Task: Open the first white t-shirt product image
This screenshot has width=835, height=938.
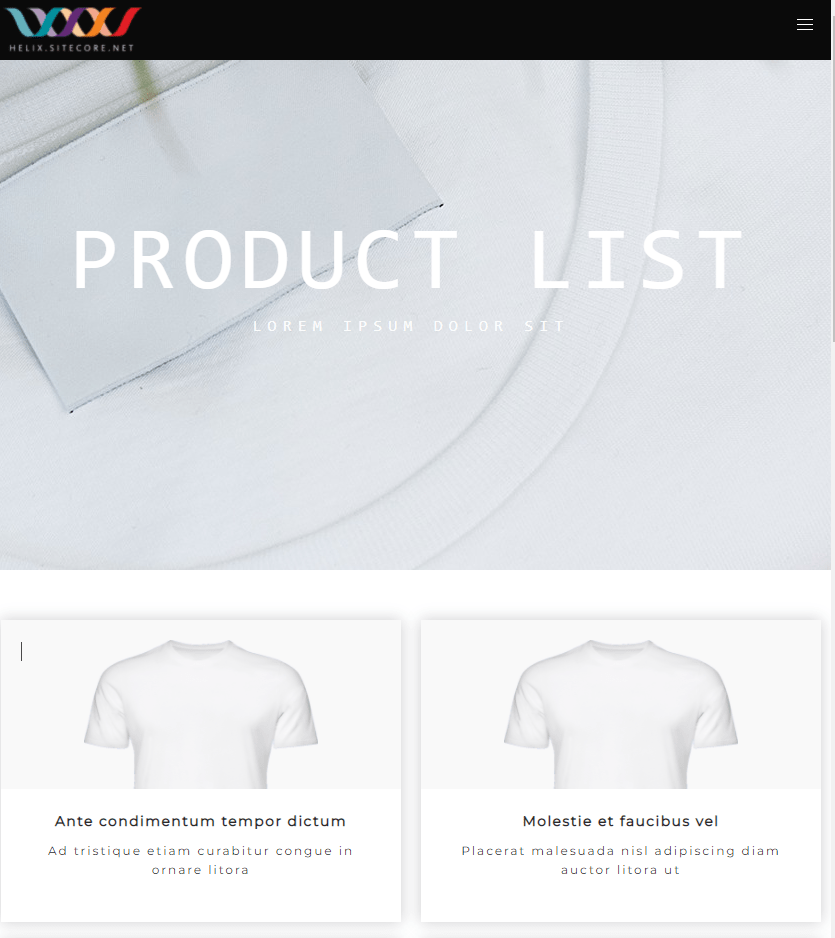Action: [201, 705]
